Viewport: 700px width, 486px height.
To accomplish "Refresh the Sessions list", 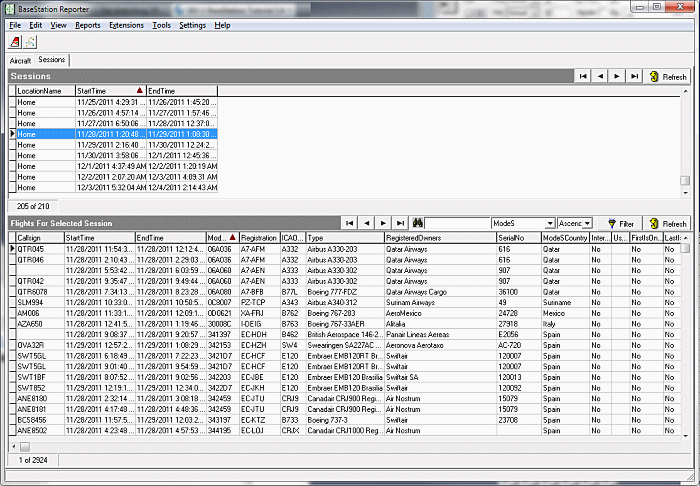I will [667, 77].
